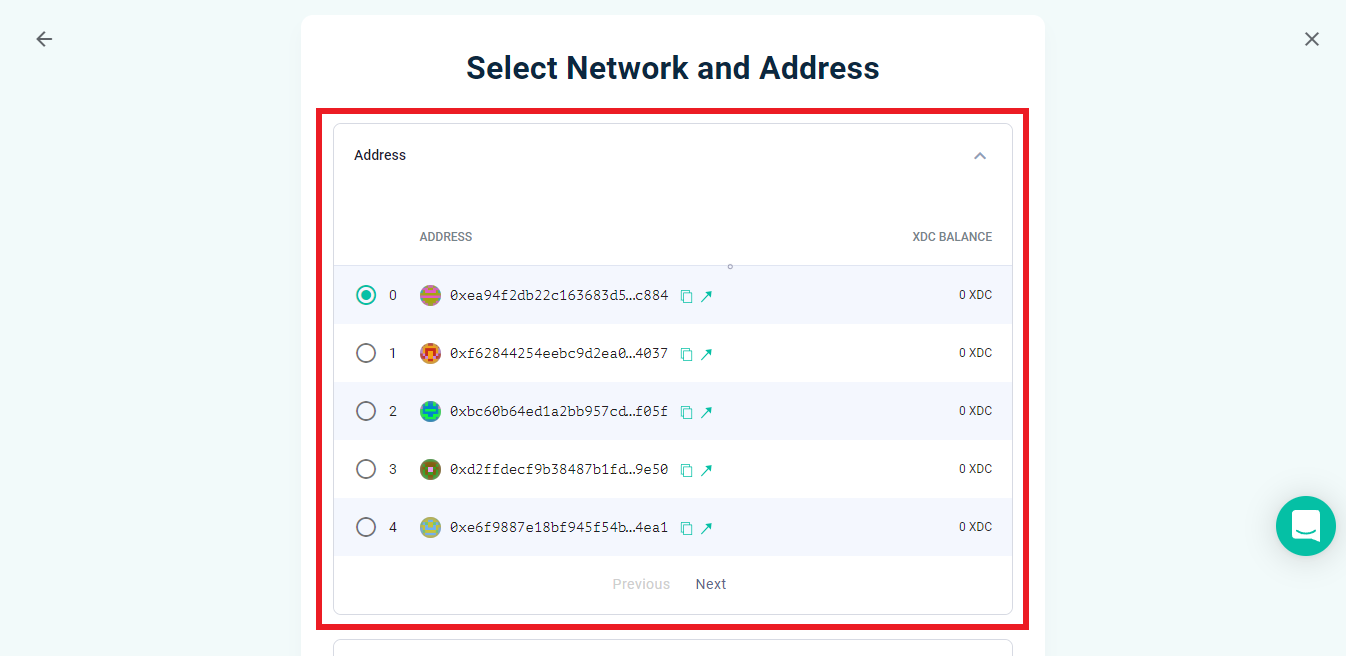Select radio button for address index 1
Viewport: 1346px width, 656px height.
(x=366, y=353)
